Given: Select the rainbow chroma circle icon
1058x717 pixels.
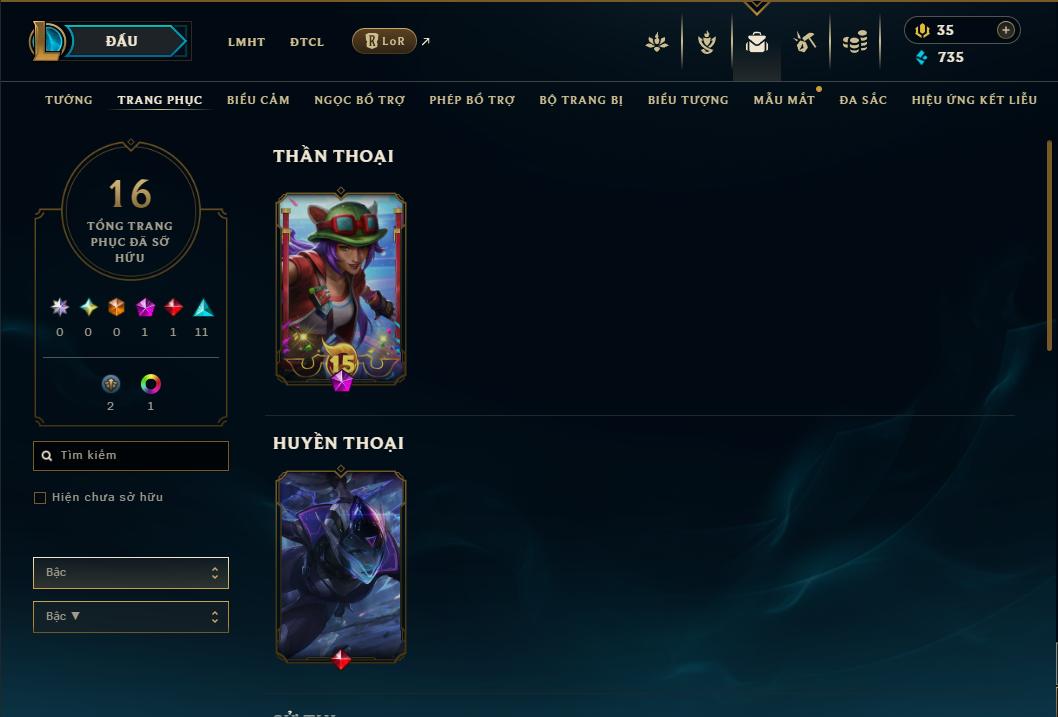Looking at the screenshot, I should coord(150,384).
